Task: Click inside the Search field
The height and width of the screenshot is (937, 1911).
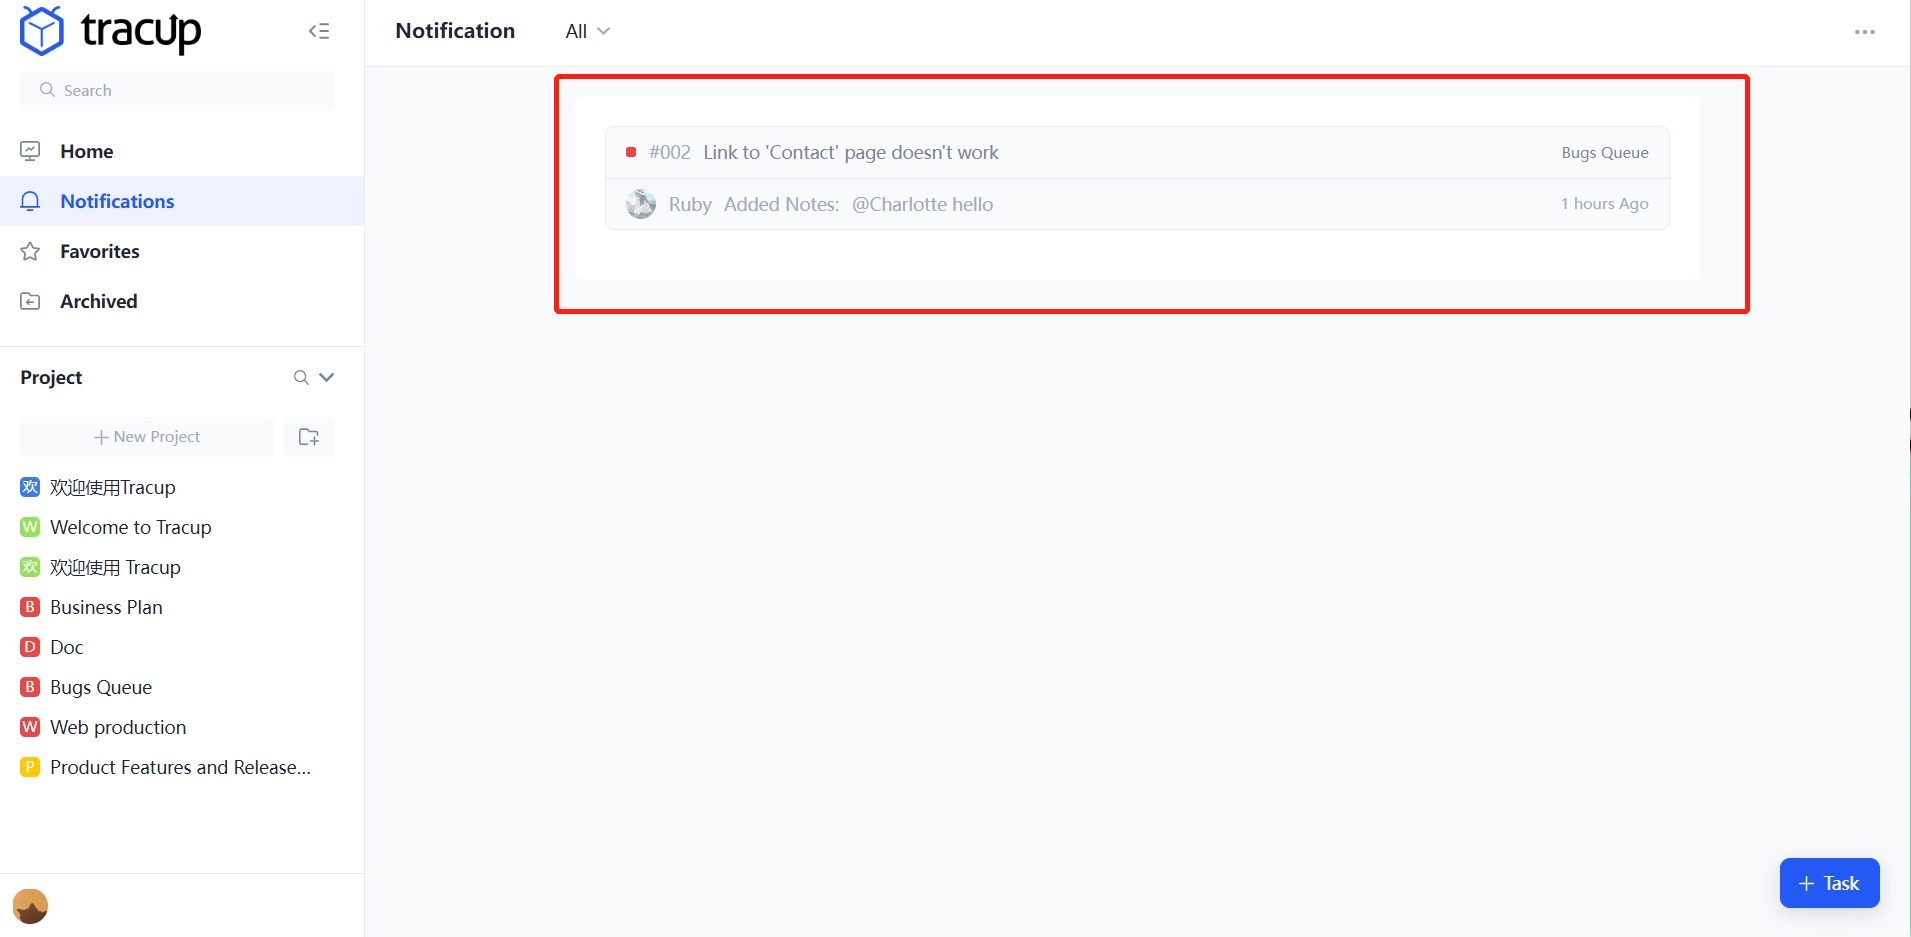Action: click(177, 90)
